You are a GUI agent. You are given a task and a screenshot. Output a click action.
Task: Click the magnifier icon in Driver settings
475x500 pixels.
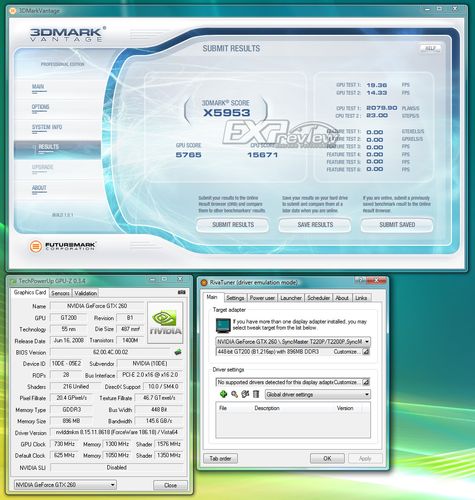pyautogui.click(x=234, y=394)
